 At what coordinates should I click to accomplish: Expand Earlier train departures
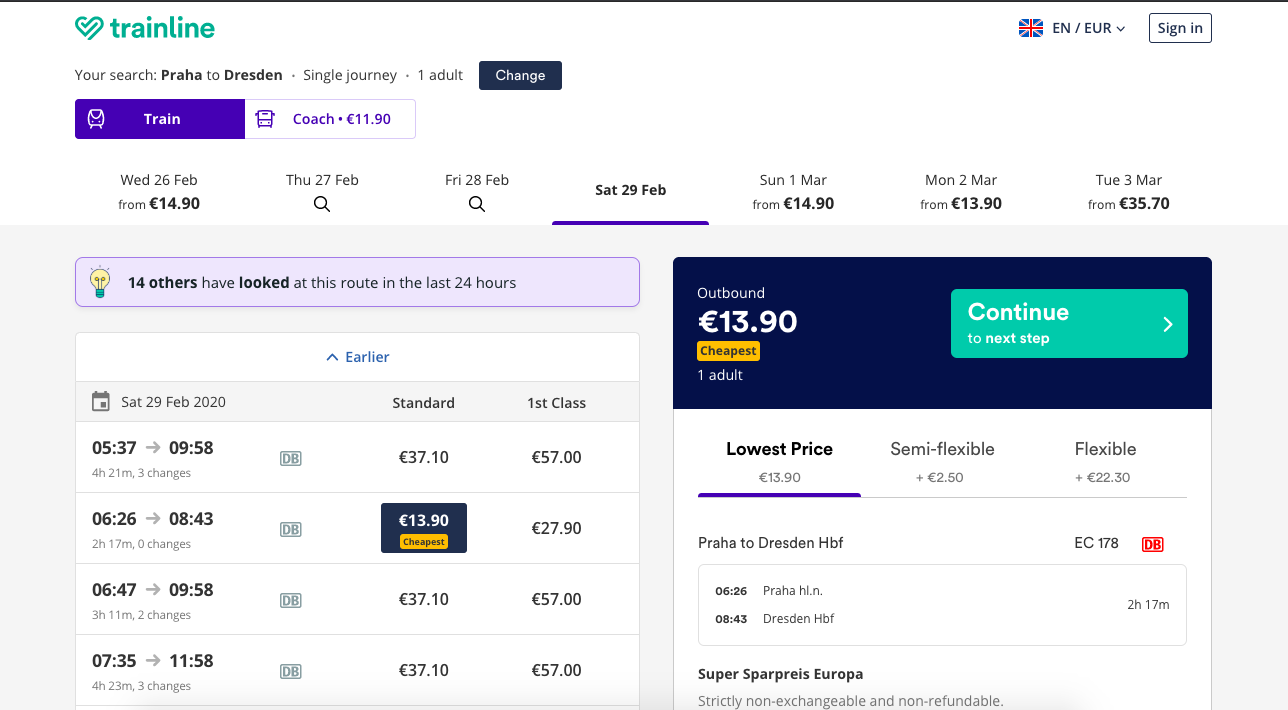357,357
